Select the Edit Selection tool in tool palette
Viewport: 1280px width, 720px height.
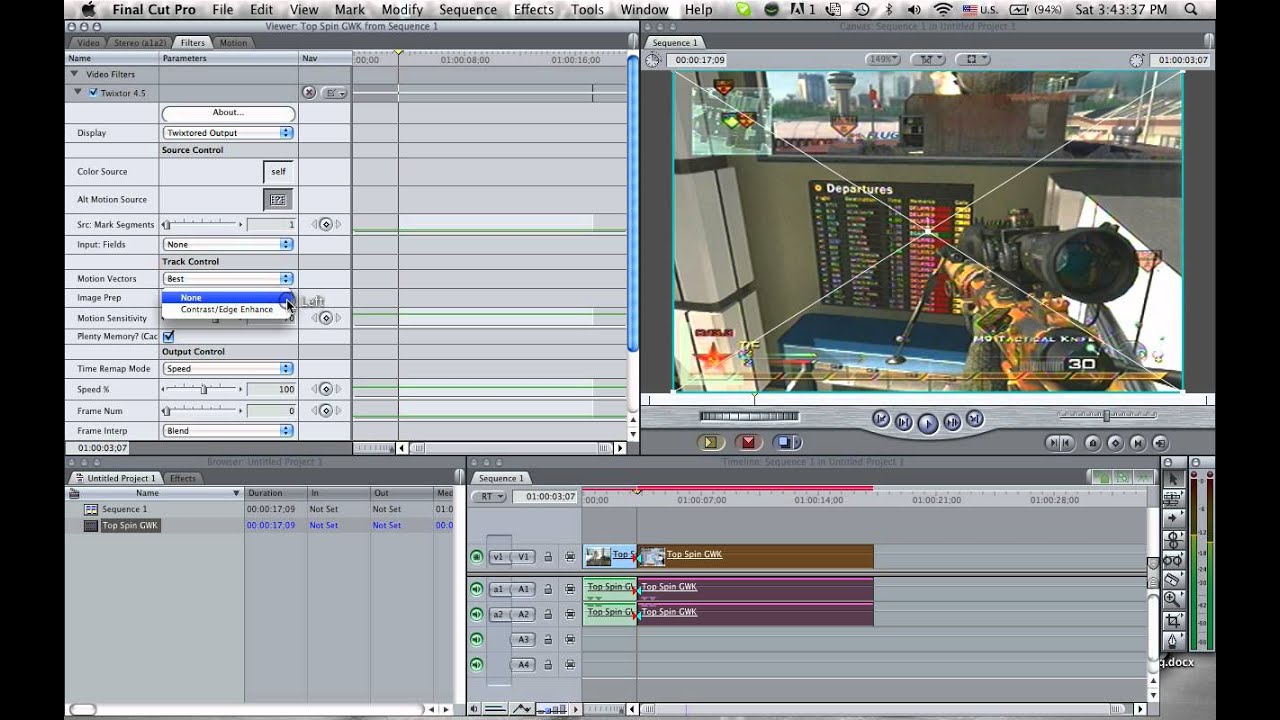[1173, 498]
